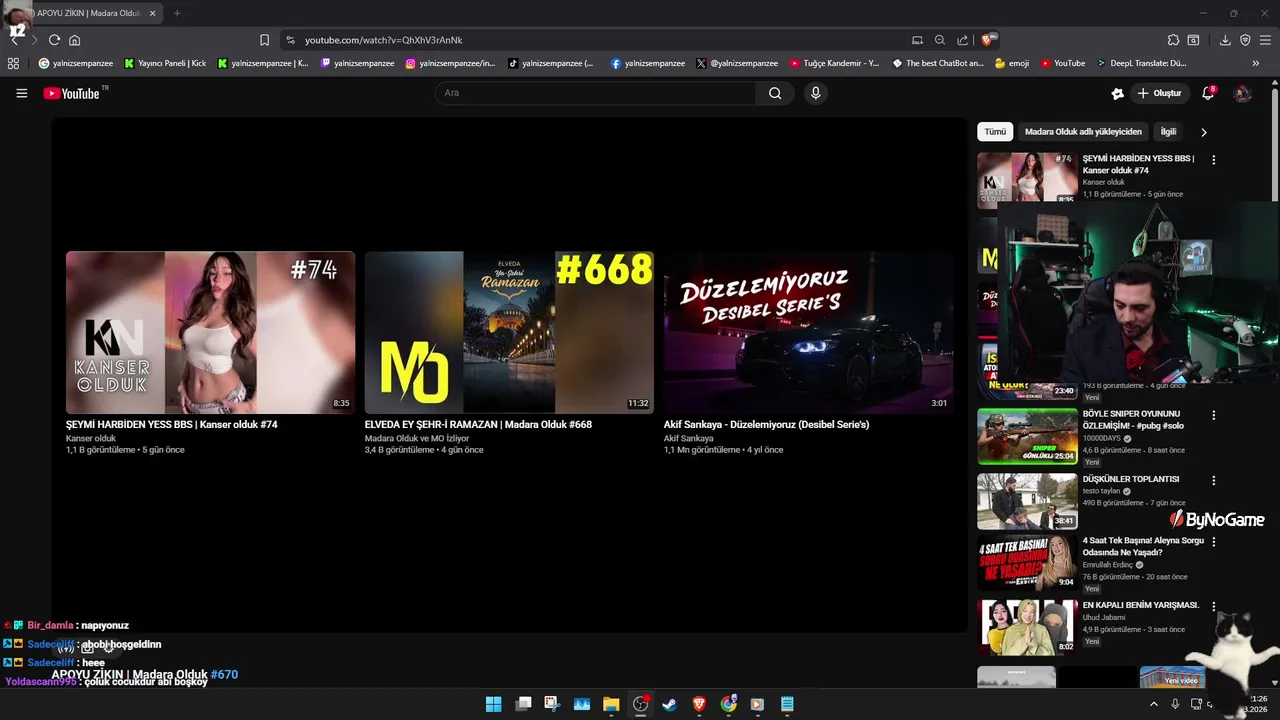1280x720 pixels.
Task: Click the testo taylan channel name
Action: point(1102,491)
